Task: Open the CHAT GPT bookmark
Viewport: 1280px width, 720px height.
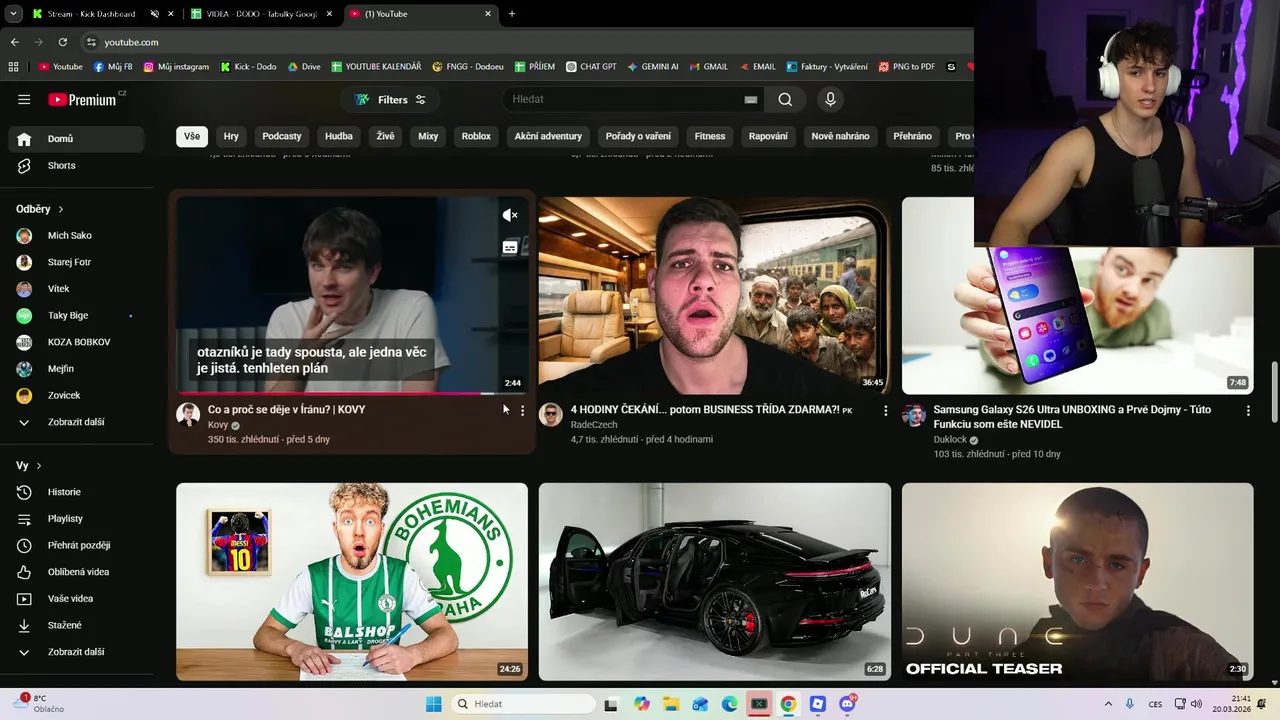Action: point(591,67)
